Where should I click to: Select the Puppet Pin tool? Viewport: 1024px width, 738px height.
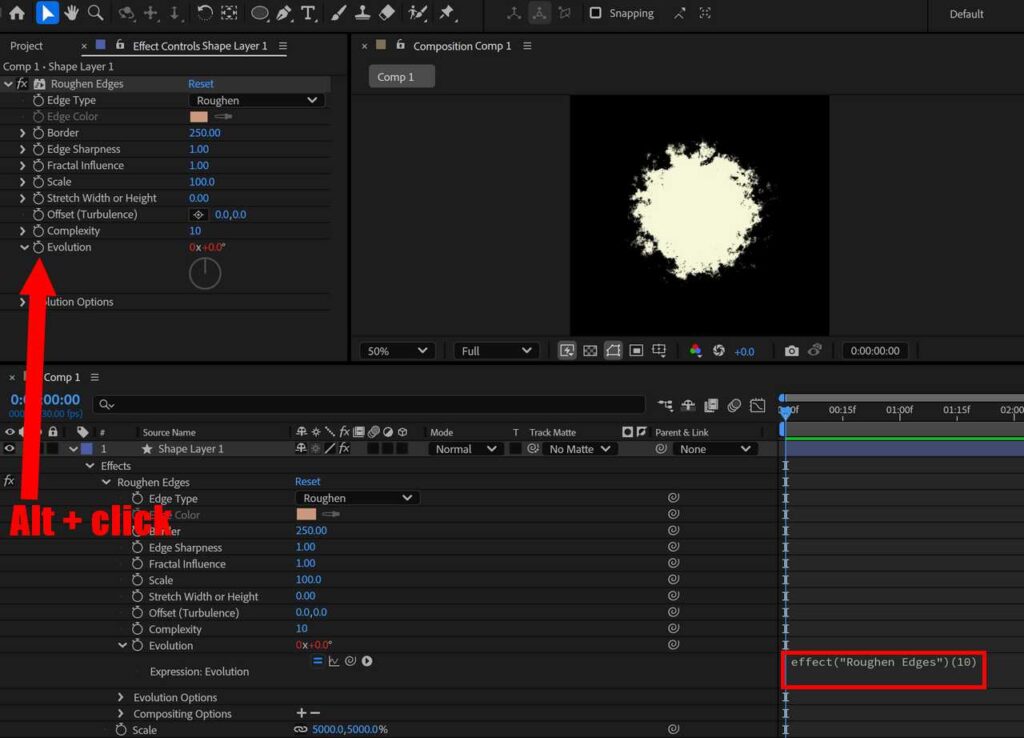coord(447,12)
